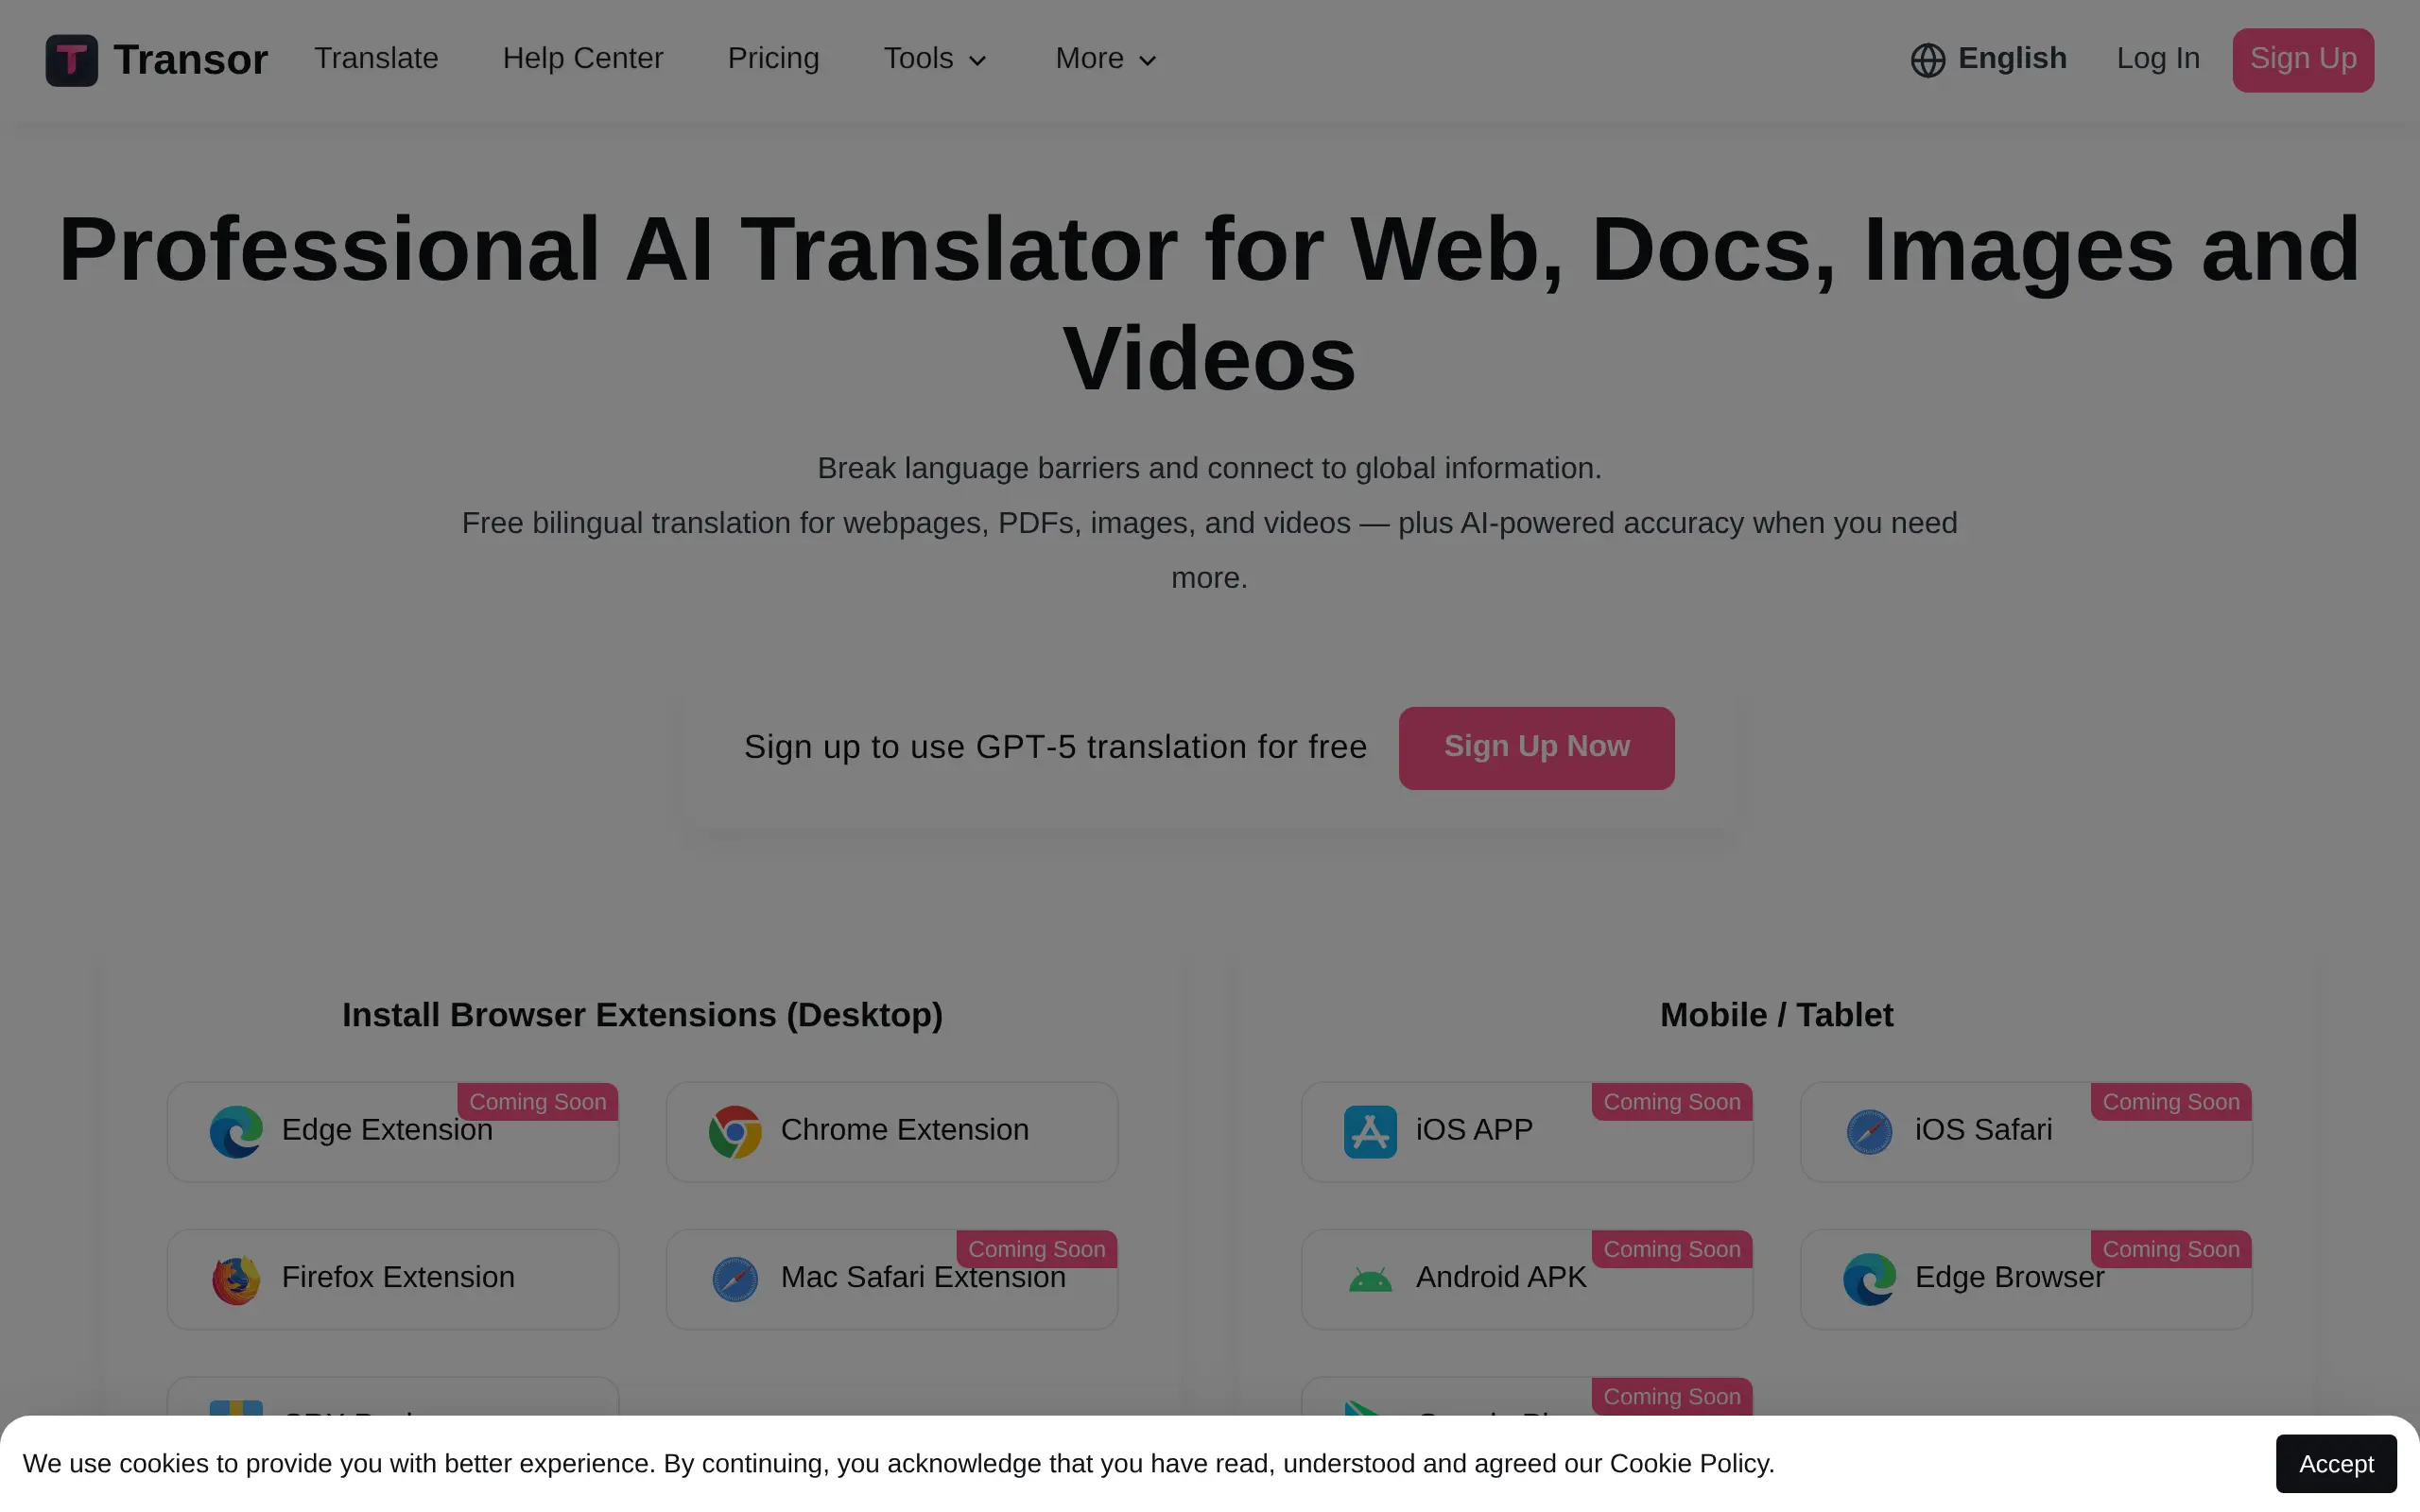The width and height of the screenshot is (2420, 1512).
Task: Go to the Help Center page
Action: pyautogui.click(x=583, y=59)
